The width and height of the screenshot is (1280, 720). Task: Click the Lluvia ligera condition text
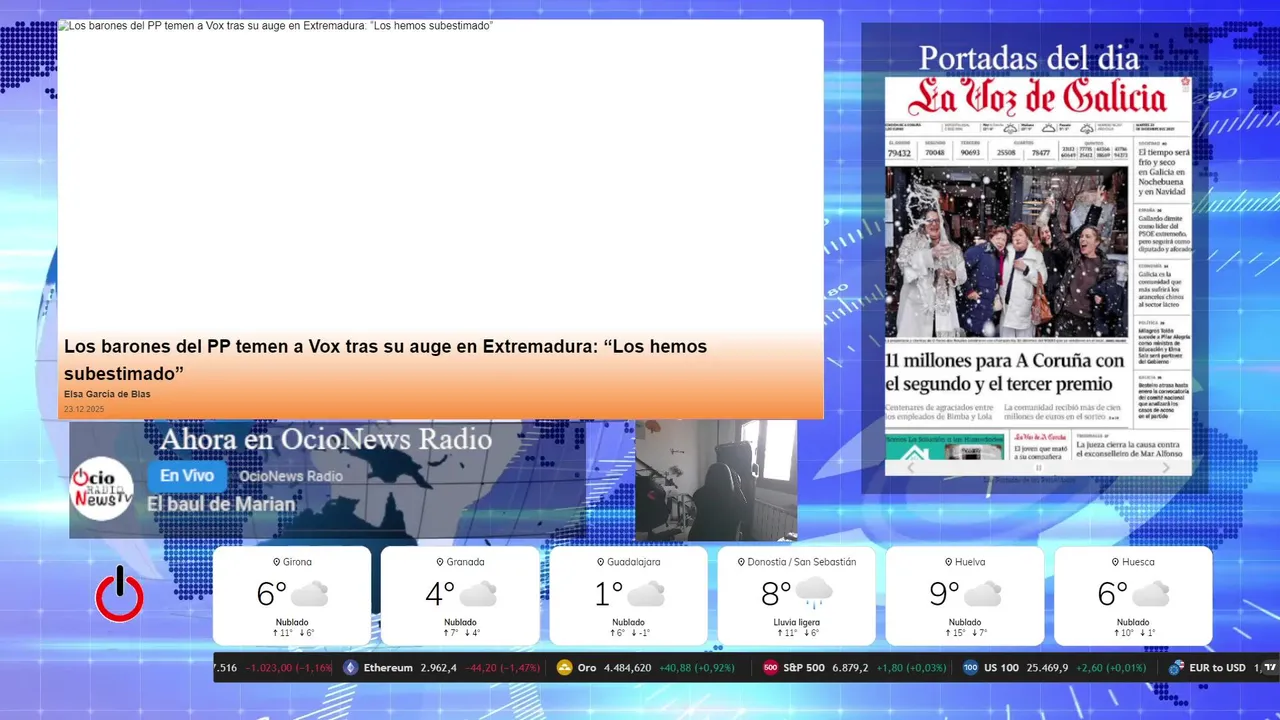pos(797,622)
